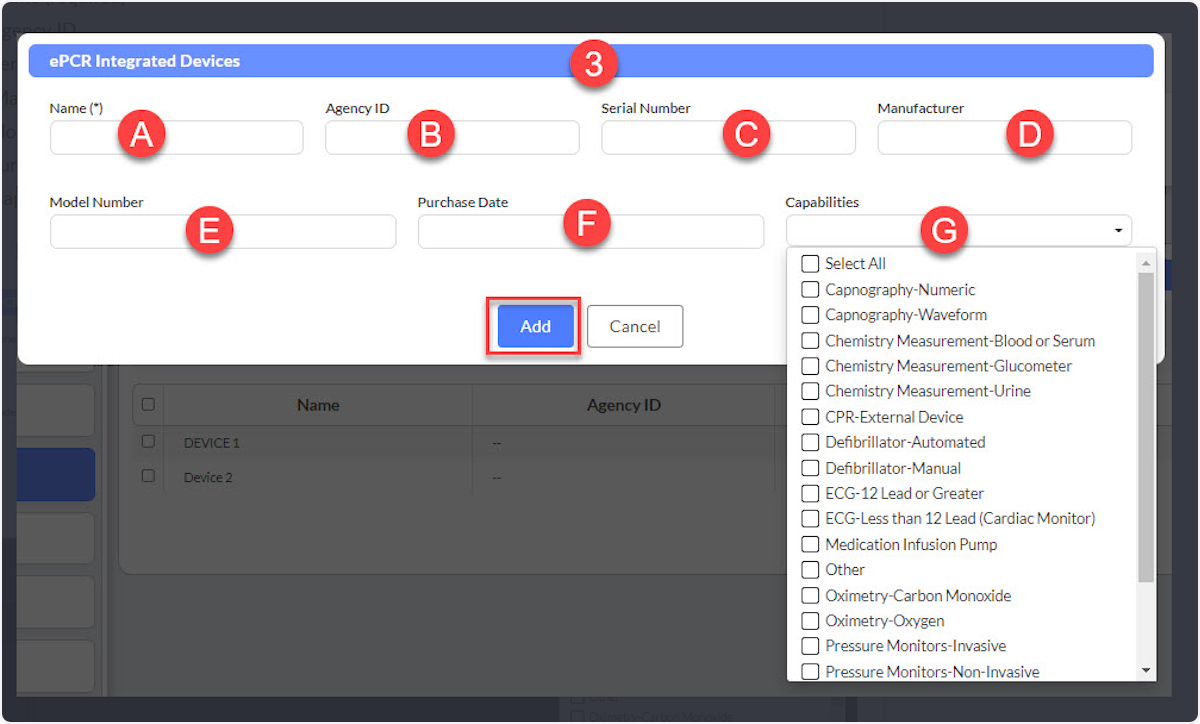This screenshot has width=1200, height=724.
Task: Check ECG-12 Lead or Greater
Action: [810, 493]
